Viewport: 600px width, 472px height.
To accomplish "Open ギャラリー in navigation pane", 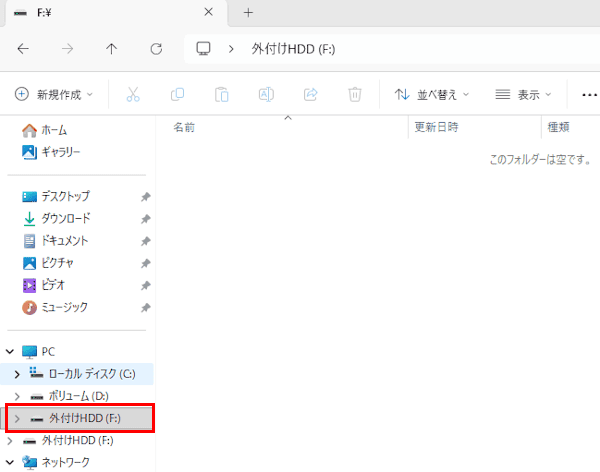I will pos(51,152).
